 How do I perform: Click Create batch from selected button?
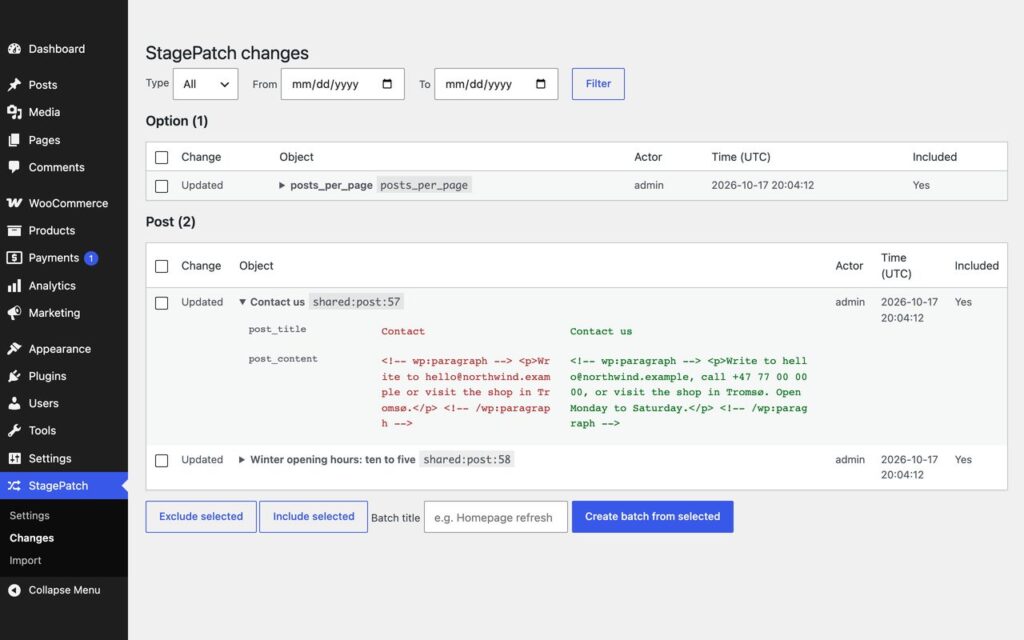[x=652, y=517]
